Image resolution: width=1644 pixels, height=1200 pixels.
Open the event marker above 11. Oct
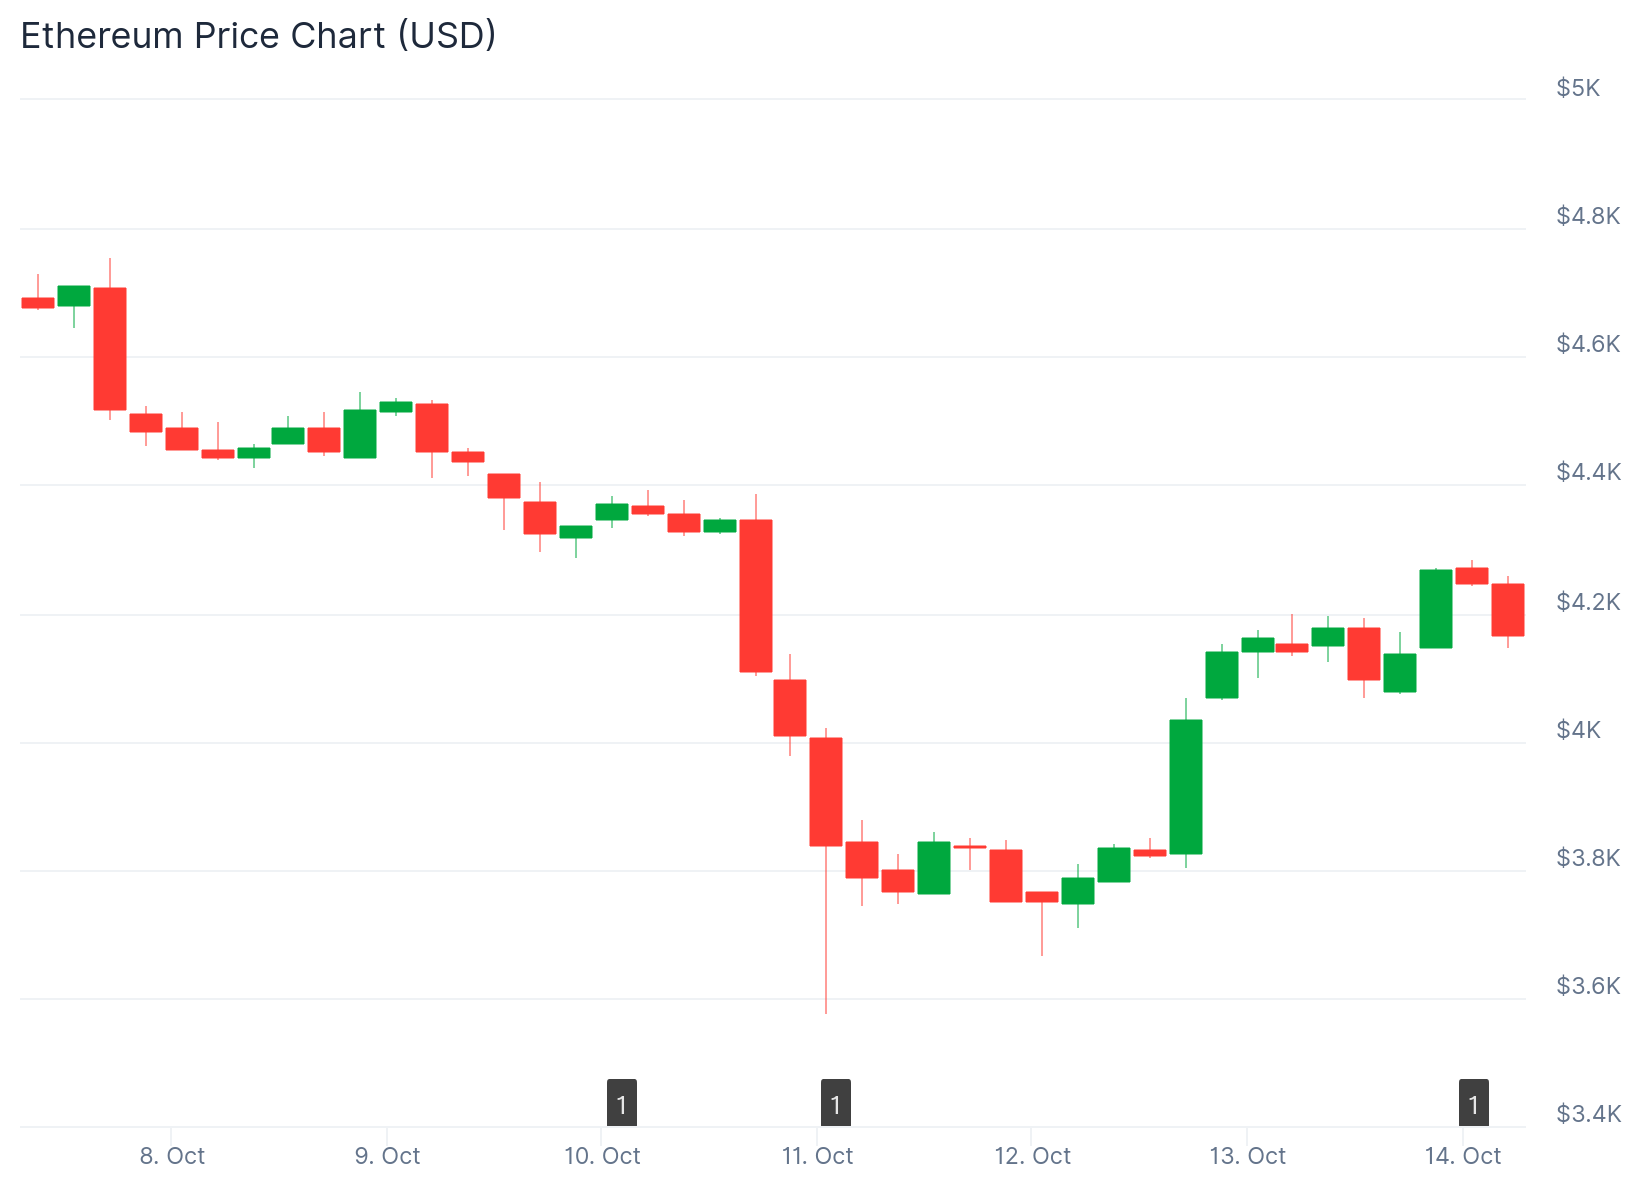pos(836,1104)
